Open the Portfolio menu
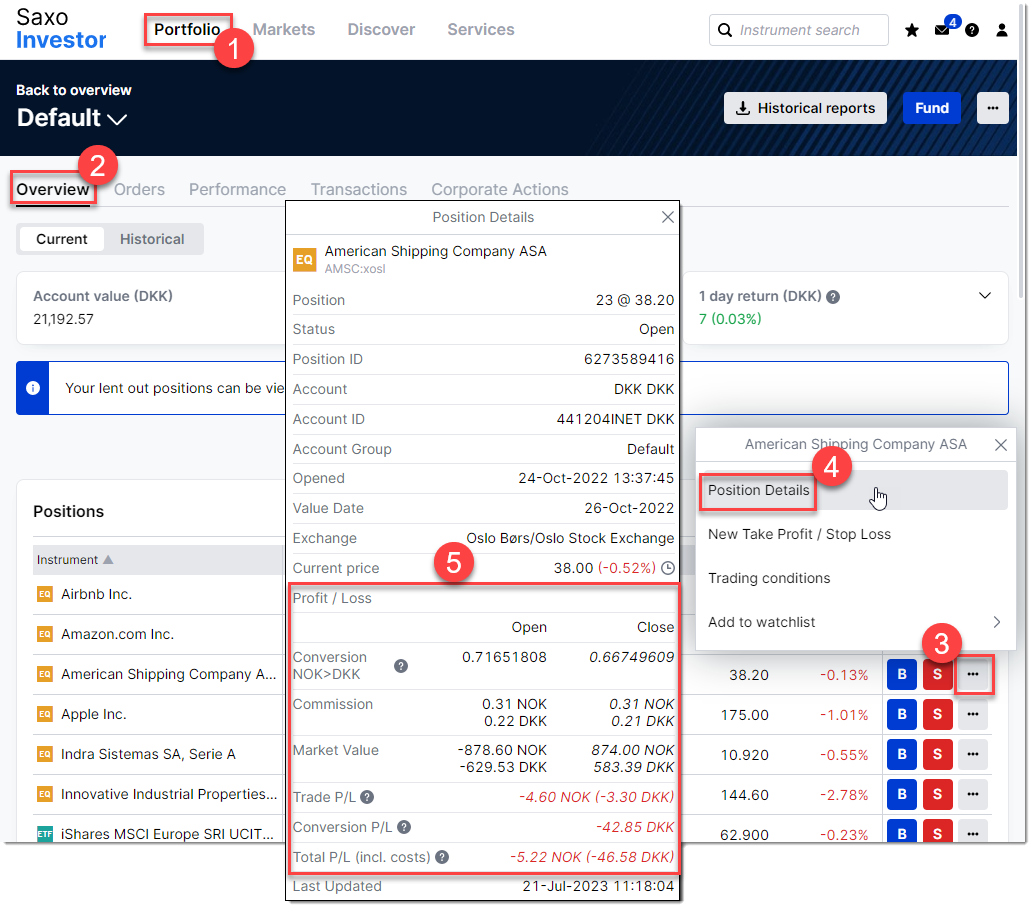 click(x=187, y=30)
